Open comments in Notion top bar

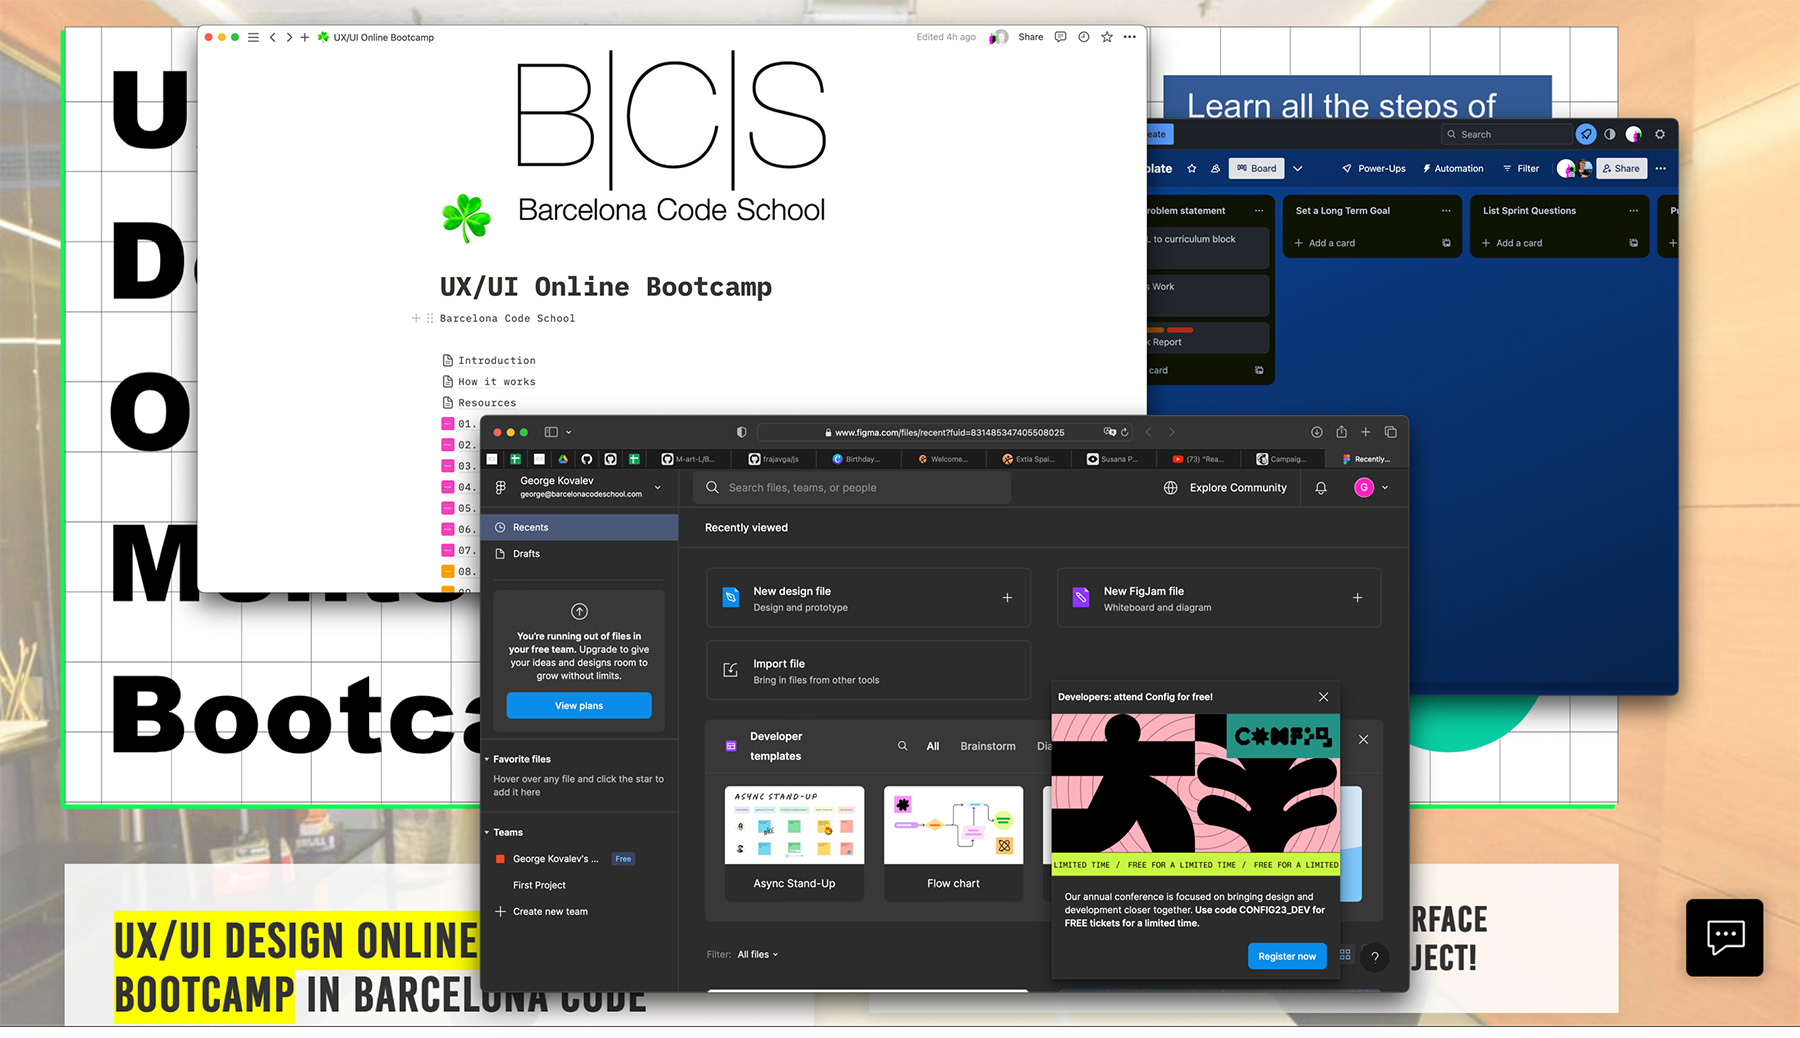pyautogui.click(x=1061, y=37)
